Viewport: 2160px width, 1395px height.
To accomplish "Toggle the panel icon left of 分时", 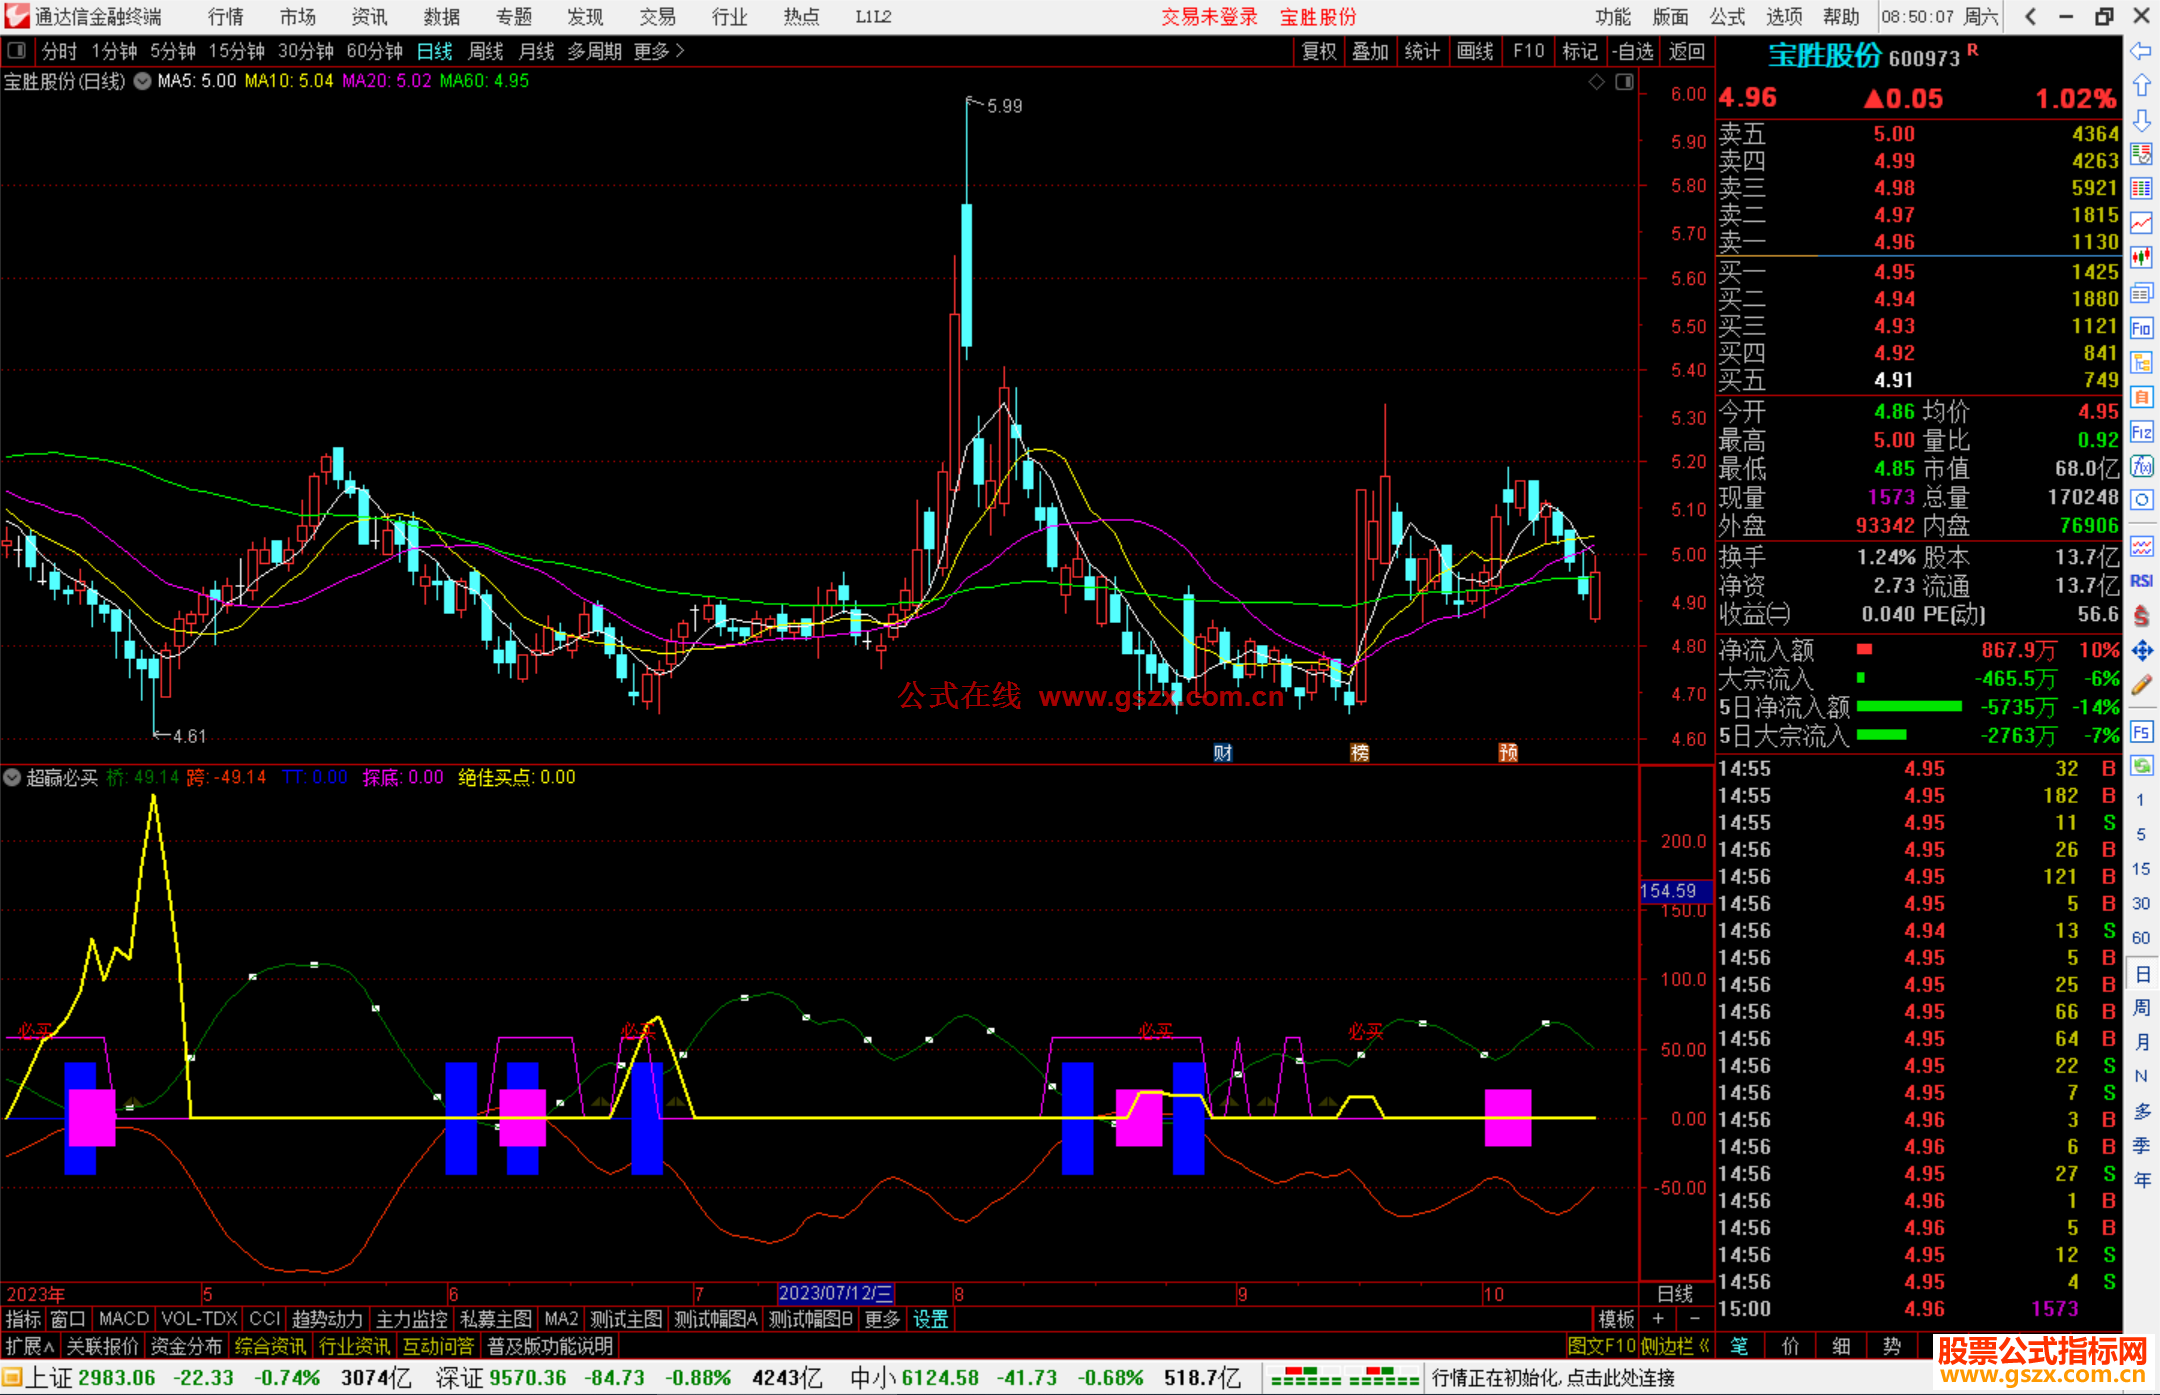I will coord(17,50).
